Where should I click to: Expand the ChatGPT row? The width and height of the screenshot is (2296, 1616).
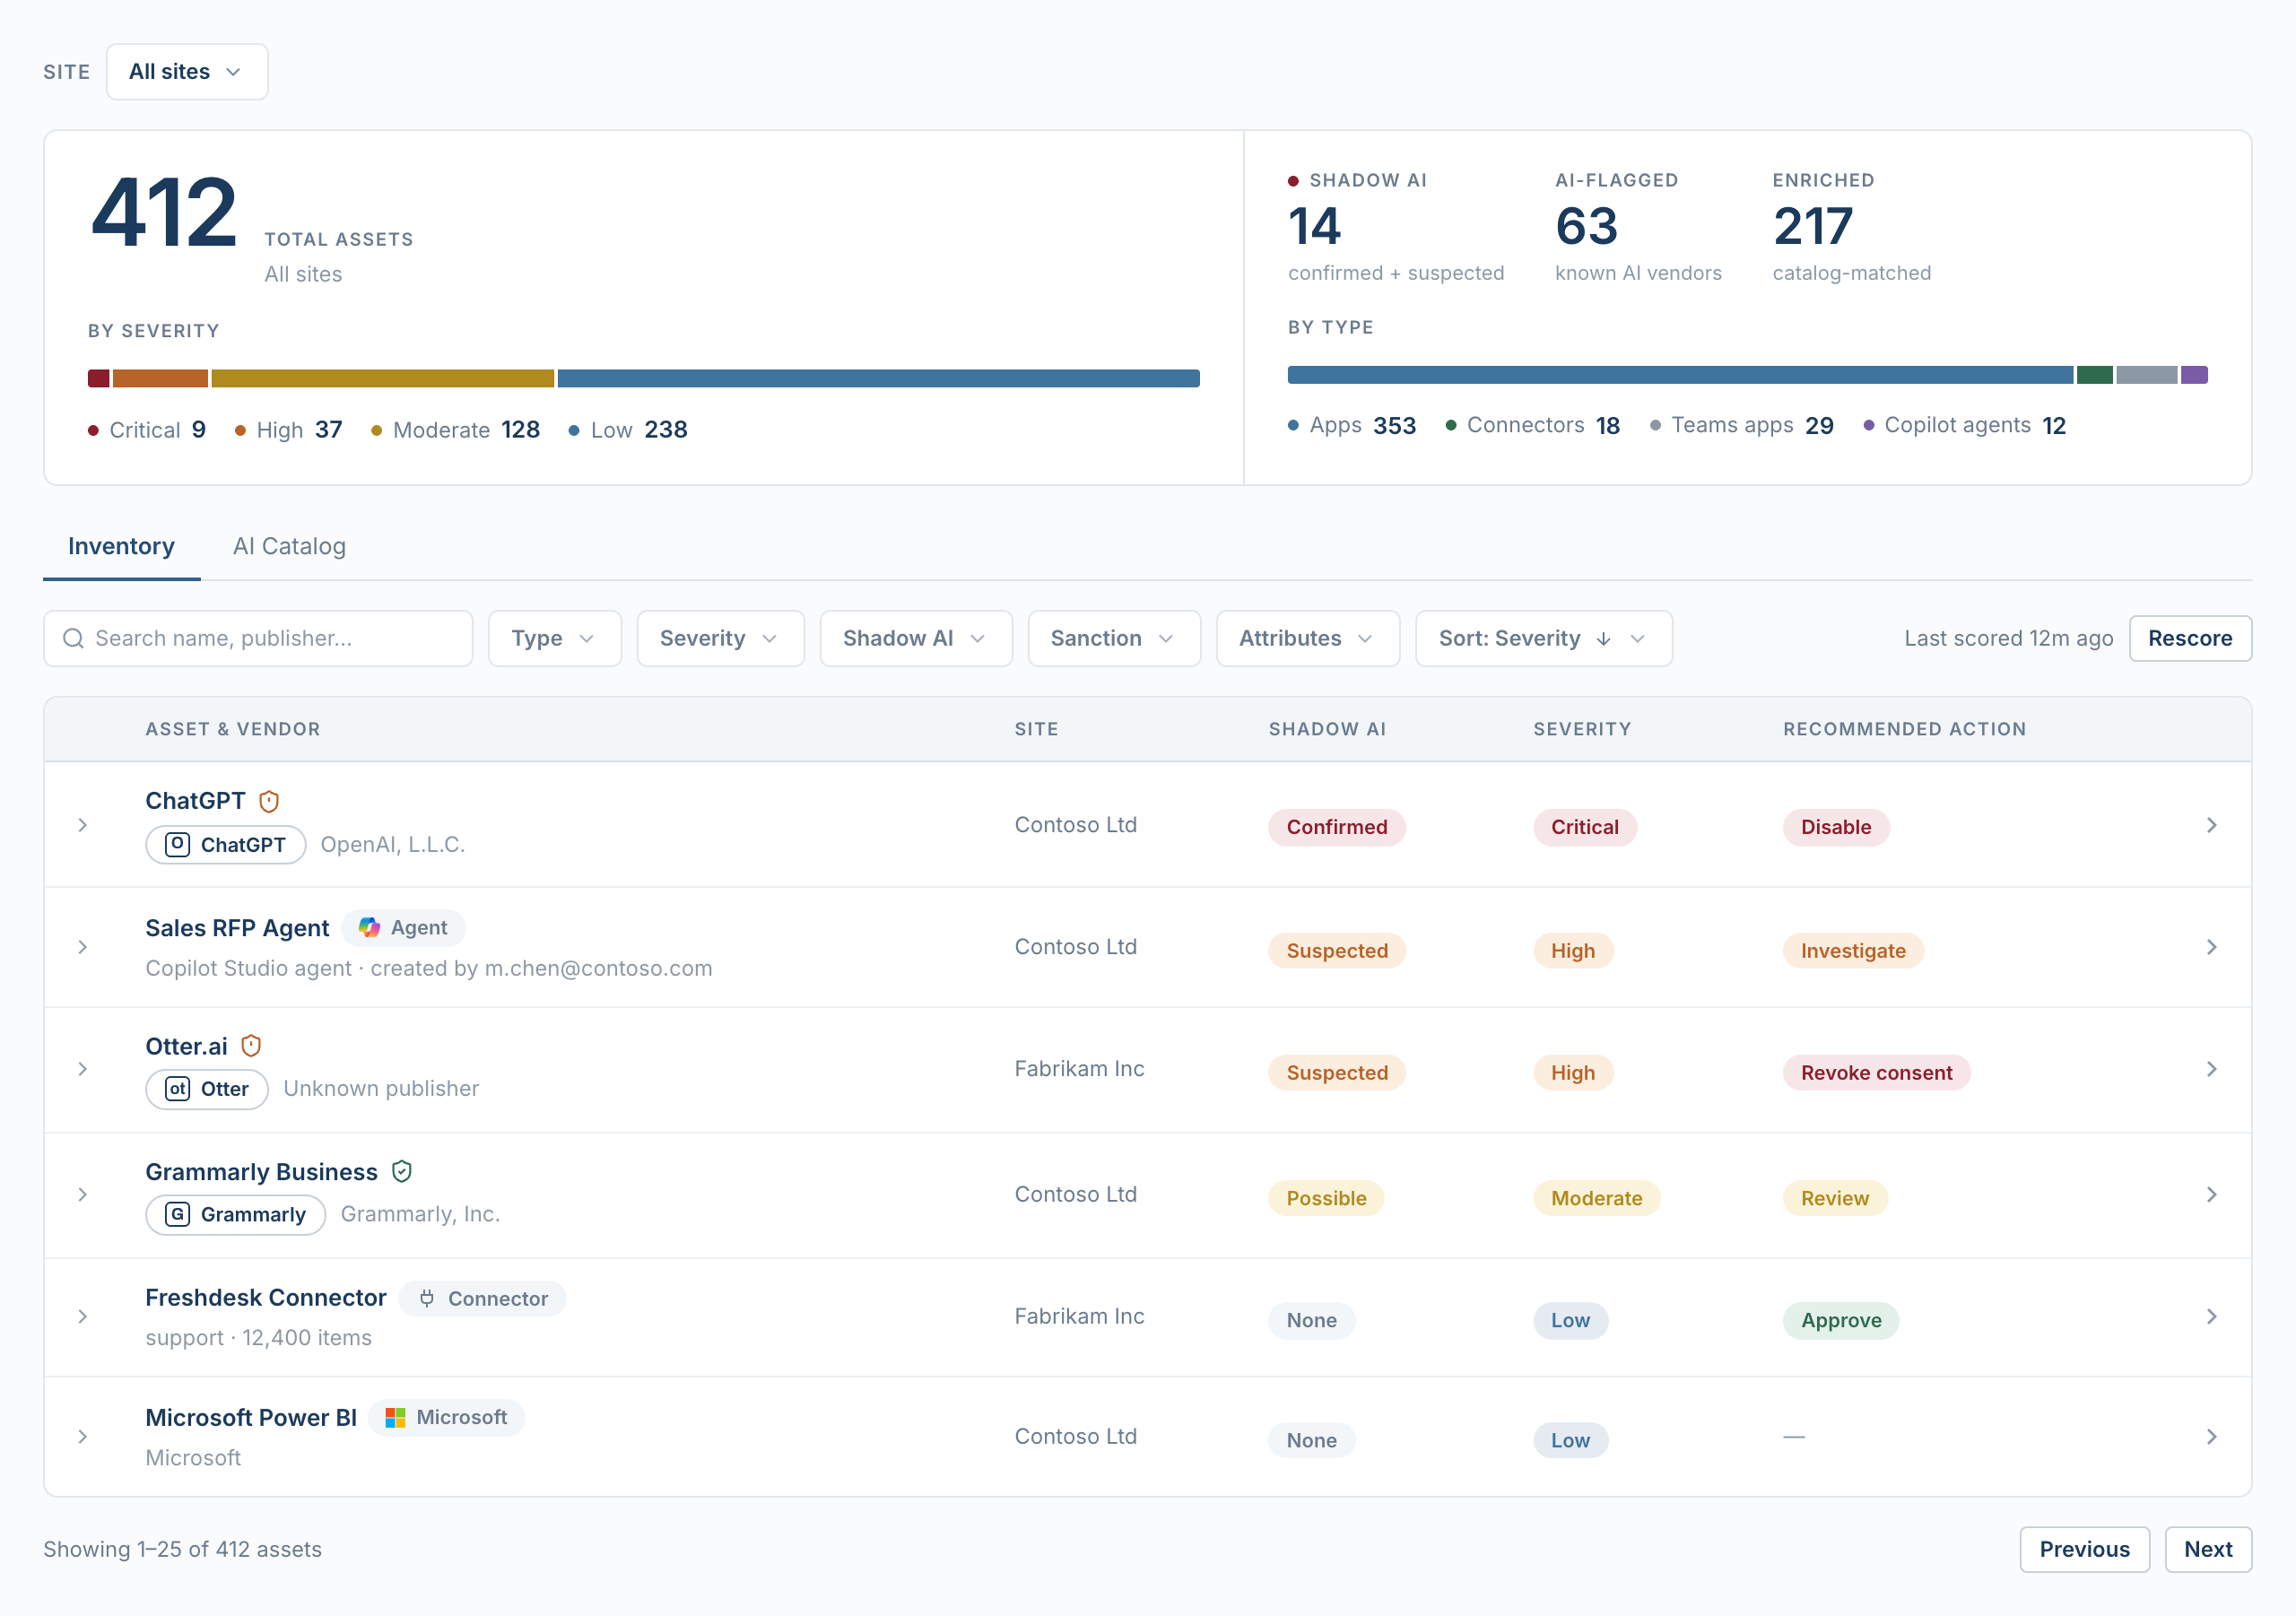coord(83,825)
